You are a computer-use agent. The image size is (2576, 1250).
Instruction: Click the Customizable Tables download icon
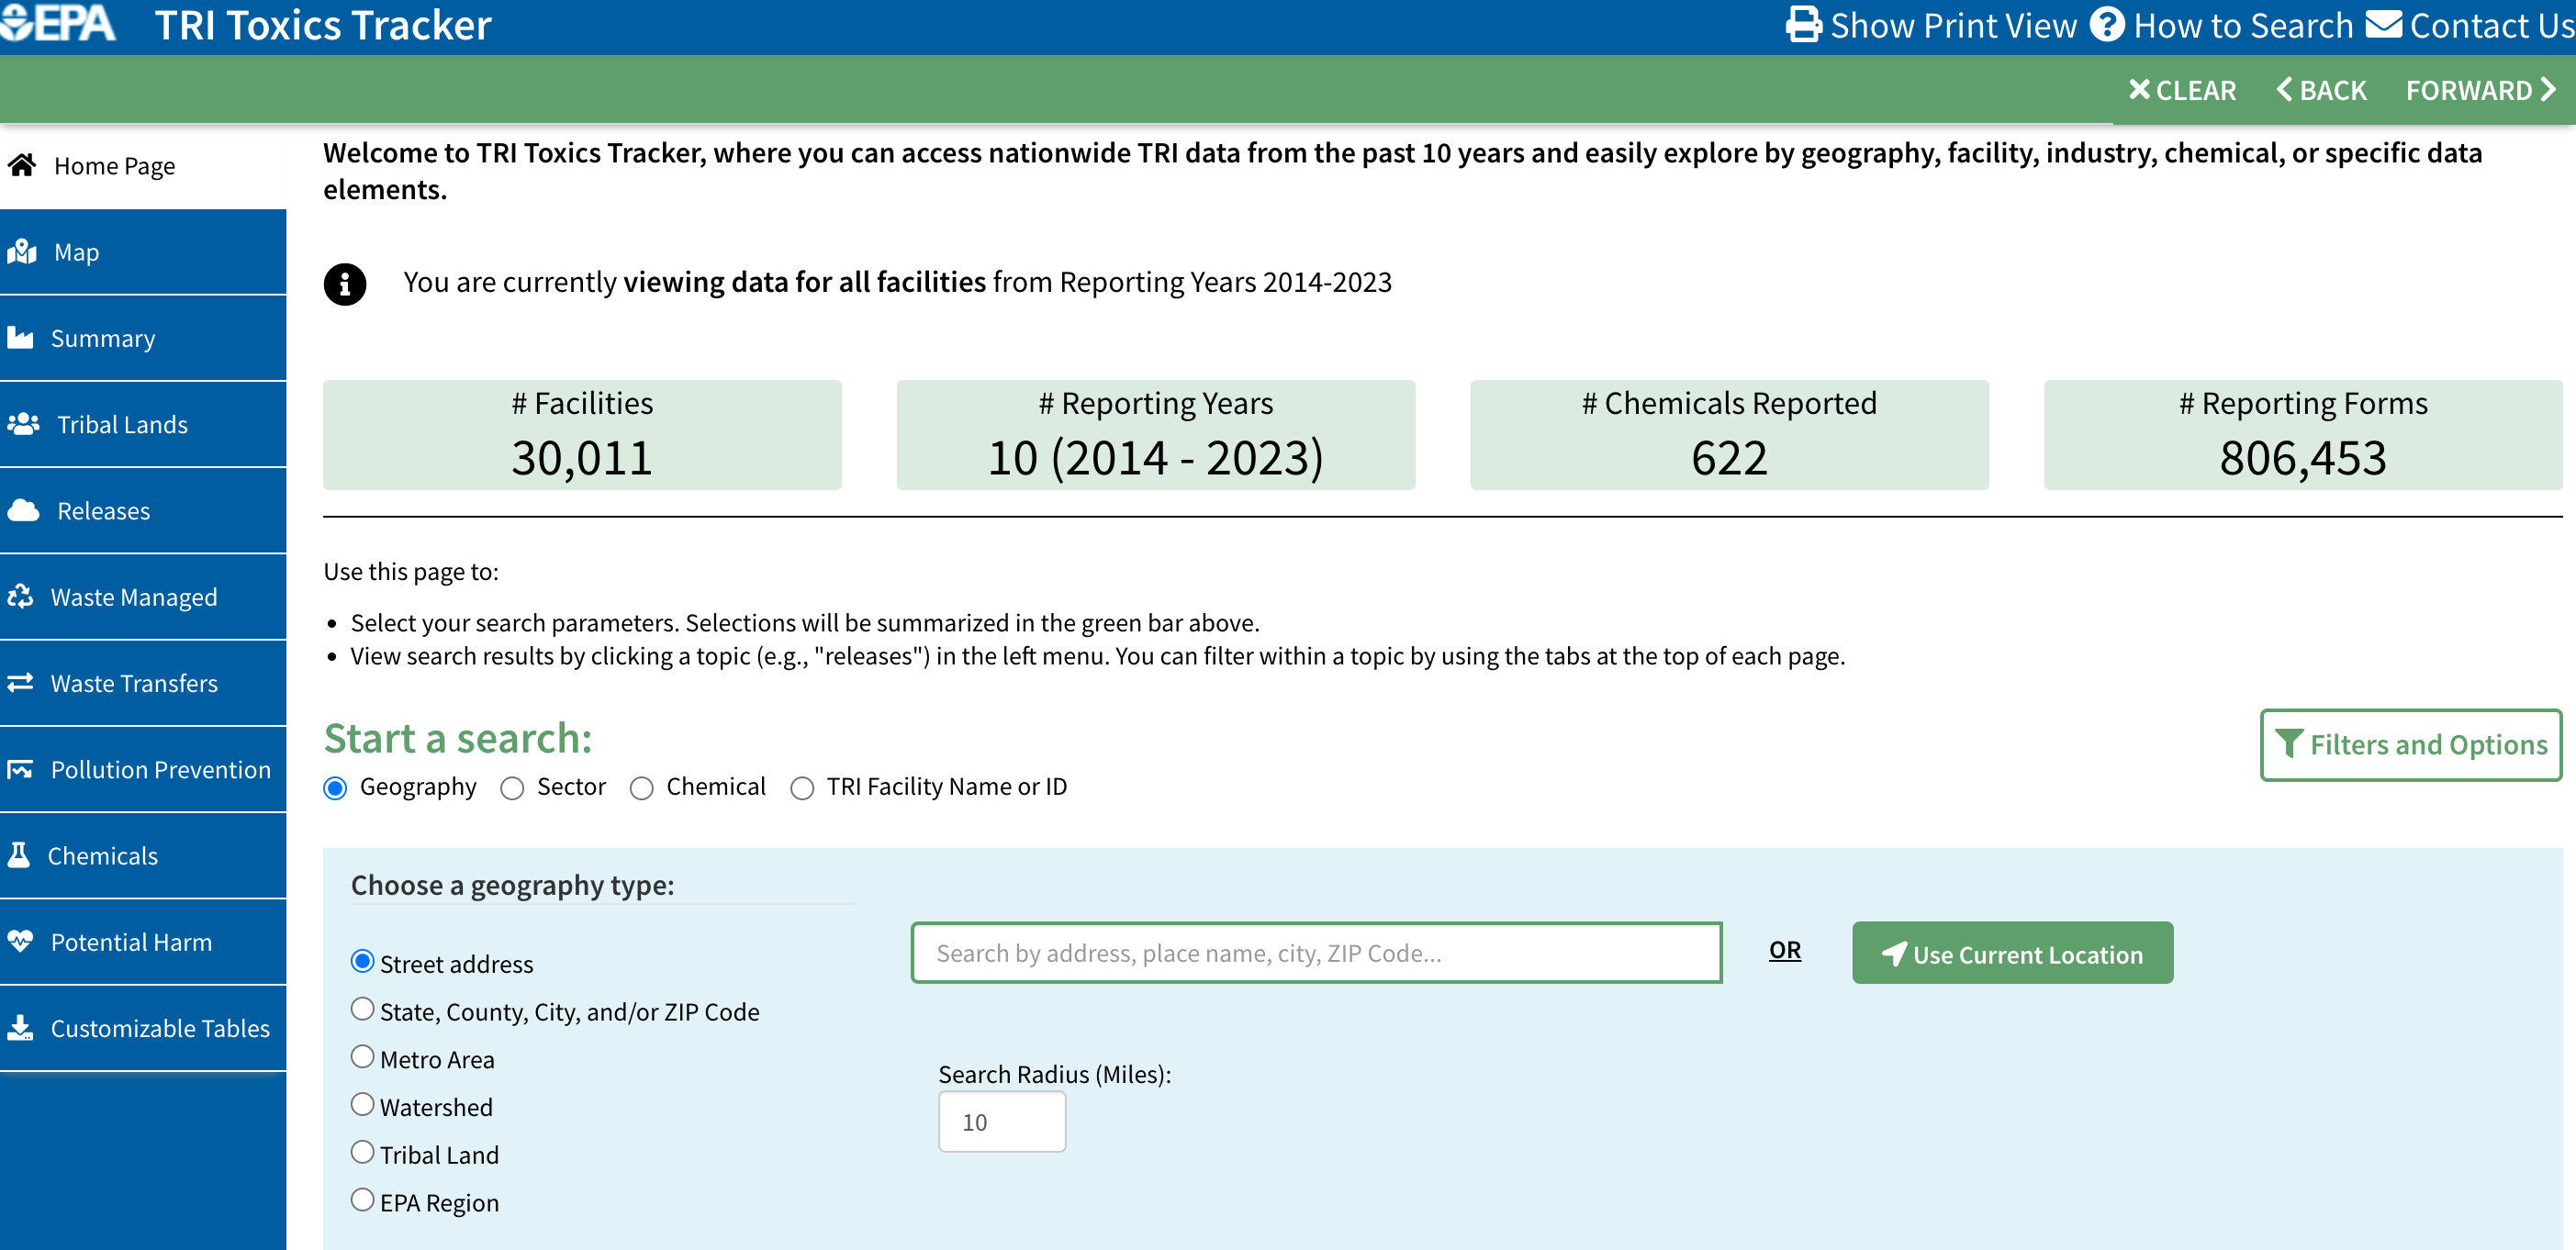20,1027
